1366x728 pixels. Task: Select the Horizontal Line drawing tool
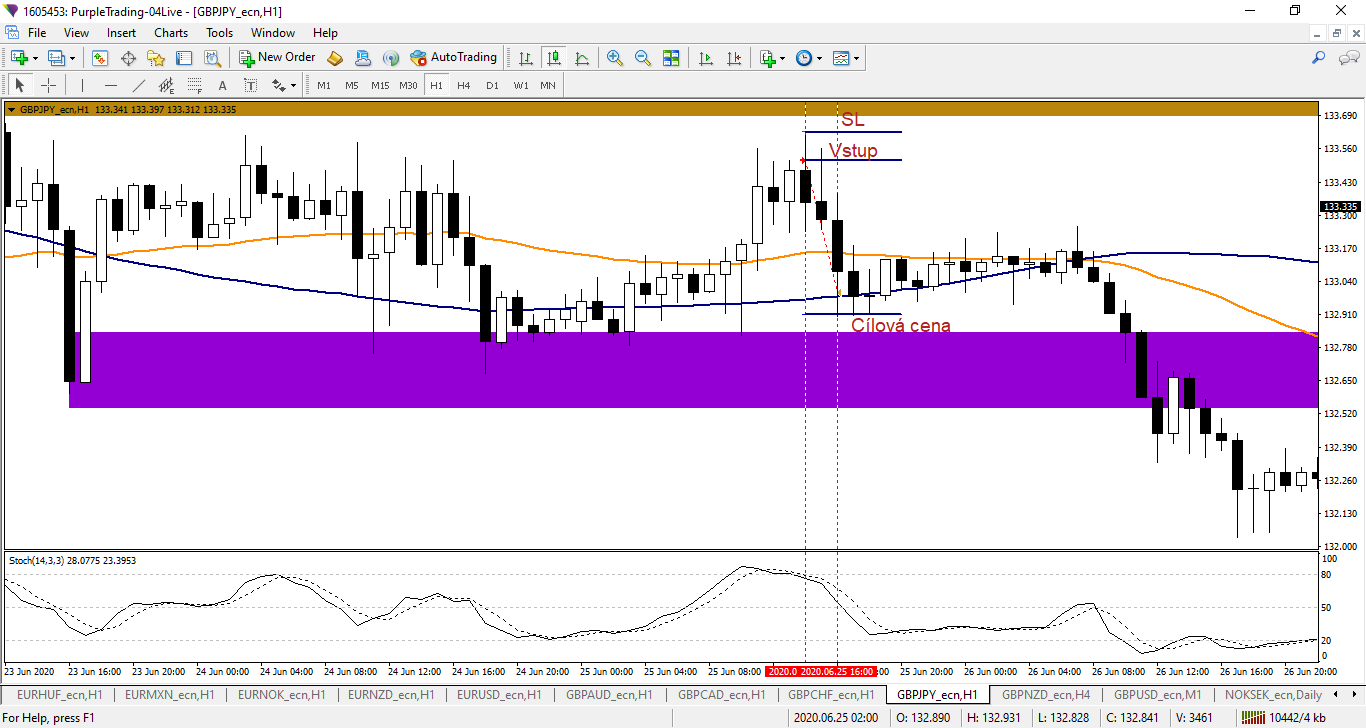[x=110, y=85]
